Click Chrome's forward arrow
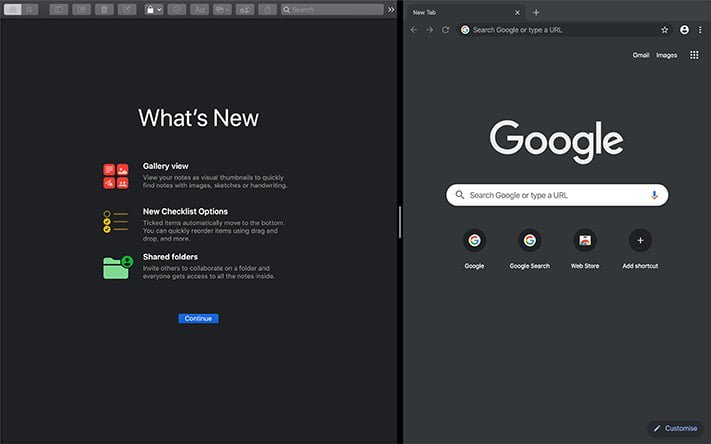Screen dimensions: 711x444 (x=429, y=30)
